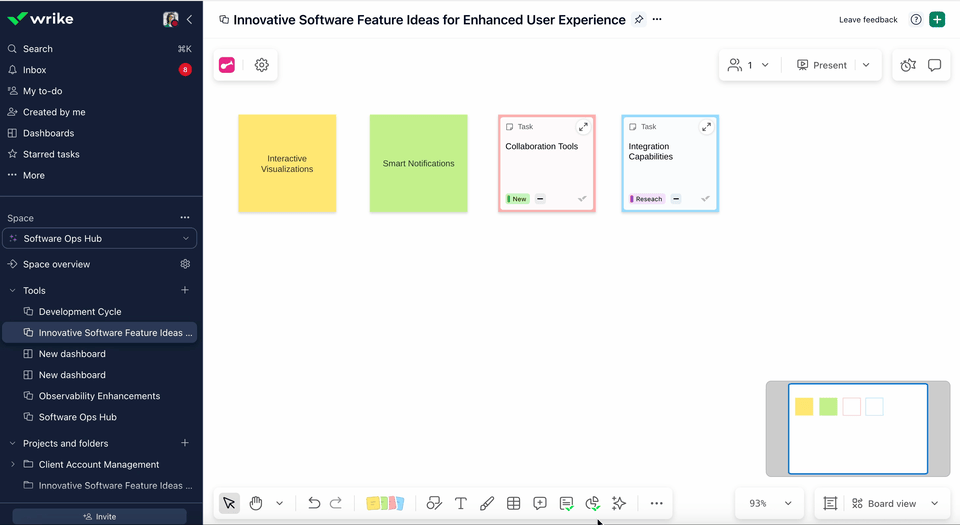
Task: Expand the Client Account Management folder
Action: pos(13,465)
